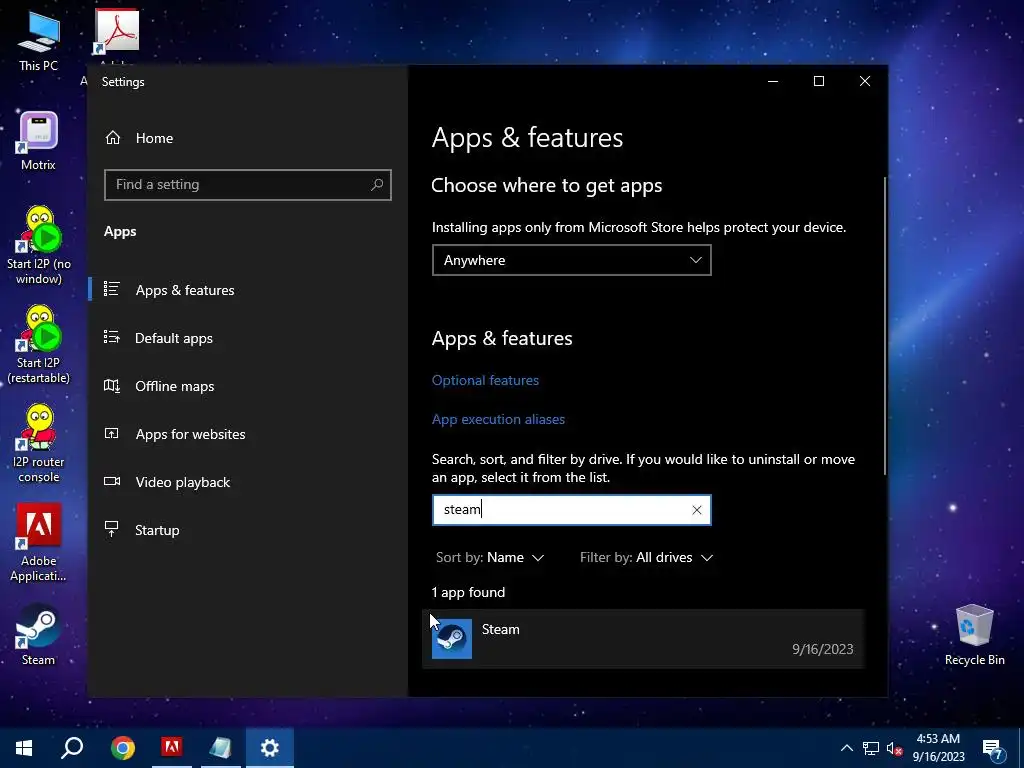Clear the steam search text
1024x768 pixels.
click(697, 510)
